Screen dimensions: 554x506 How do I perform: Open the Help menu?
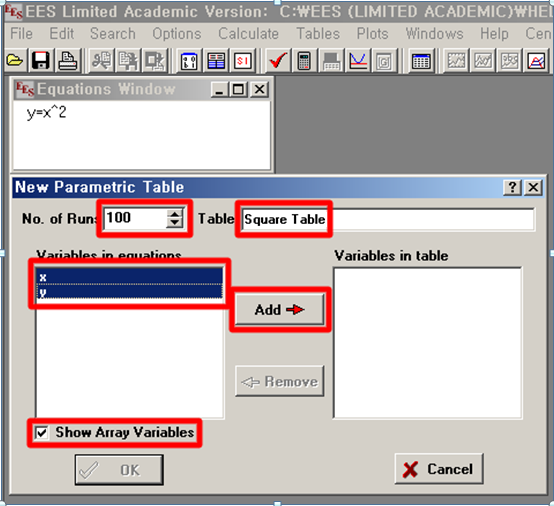tap(494, 34)
